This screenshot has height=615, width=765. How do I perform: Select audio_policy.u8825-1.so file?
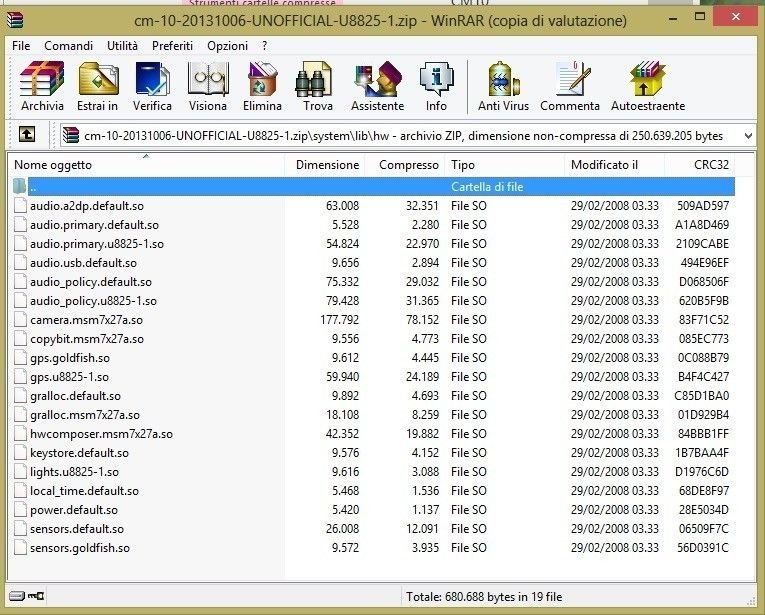(x=93, y=301)
